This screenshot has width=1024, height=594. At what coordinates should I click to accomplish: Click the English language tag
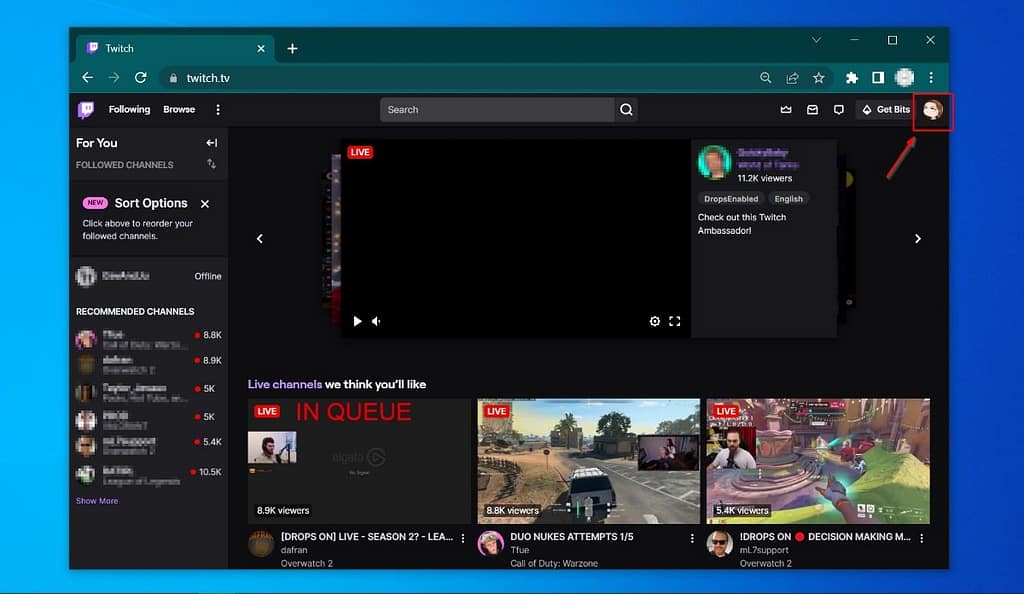pos(788,199)
